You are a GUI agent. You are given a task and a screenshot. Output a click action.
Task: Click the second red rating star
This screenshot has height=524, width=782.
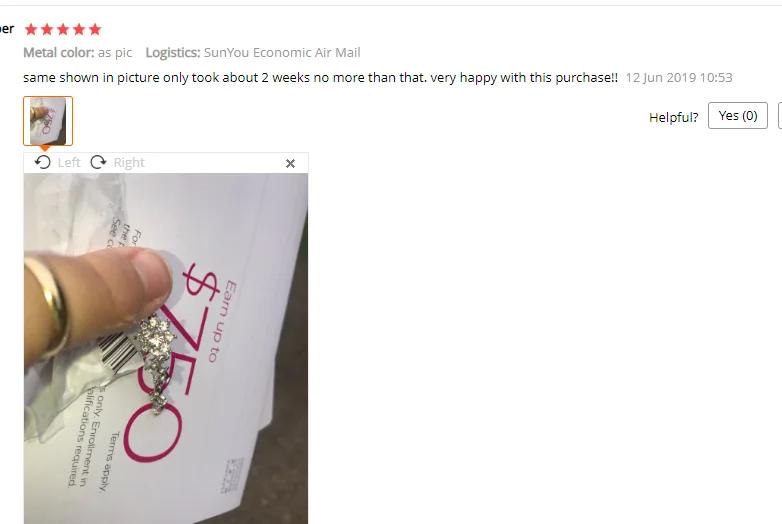click(47, 29)
